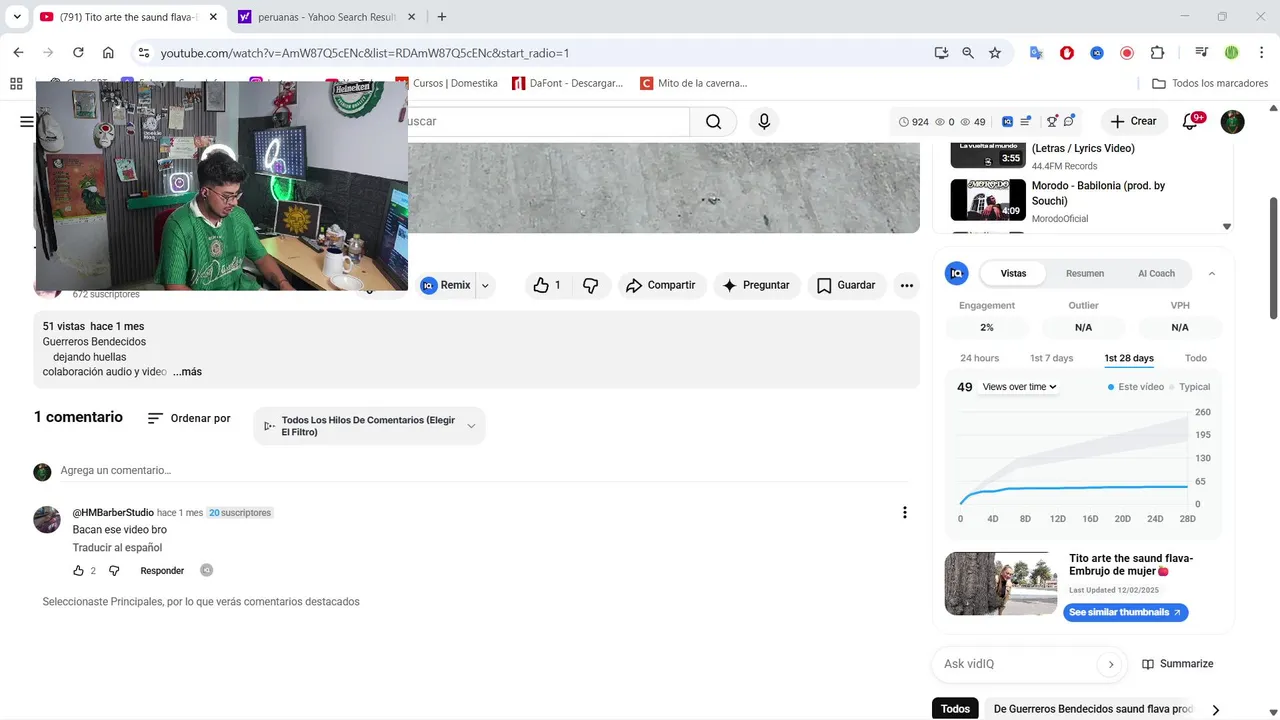This screenshot has width=1280, height=720.
Task: Open the media control music icon
Action: 1201,53
